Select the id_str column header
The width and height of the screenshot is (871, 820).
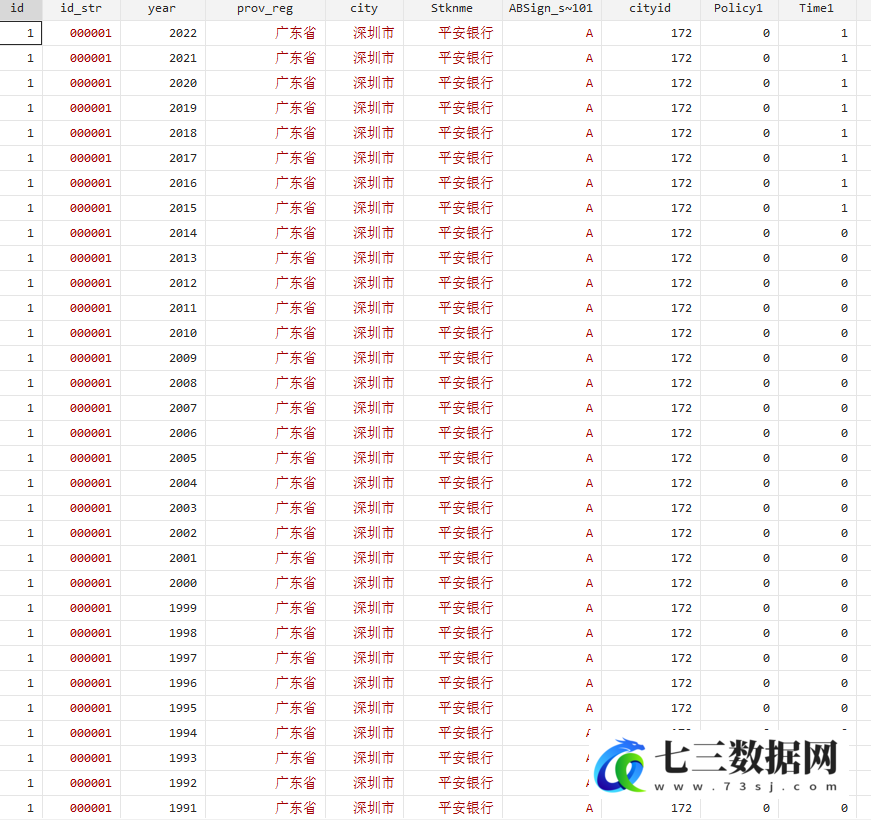click(x=81, y=9)
